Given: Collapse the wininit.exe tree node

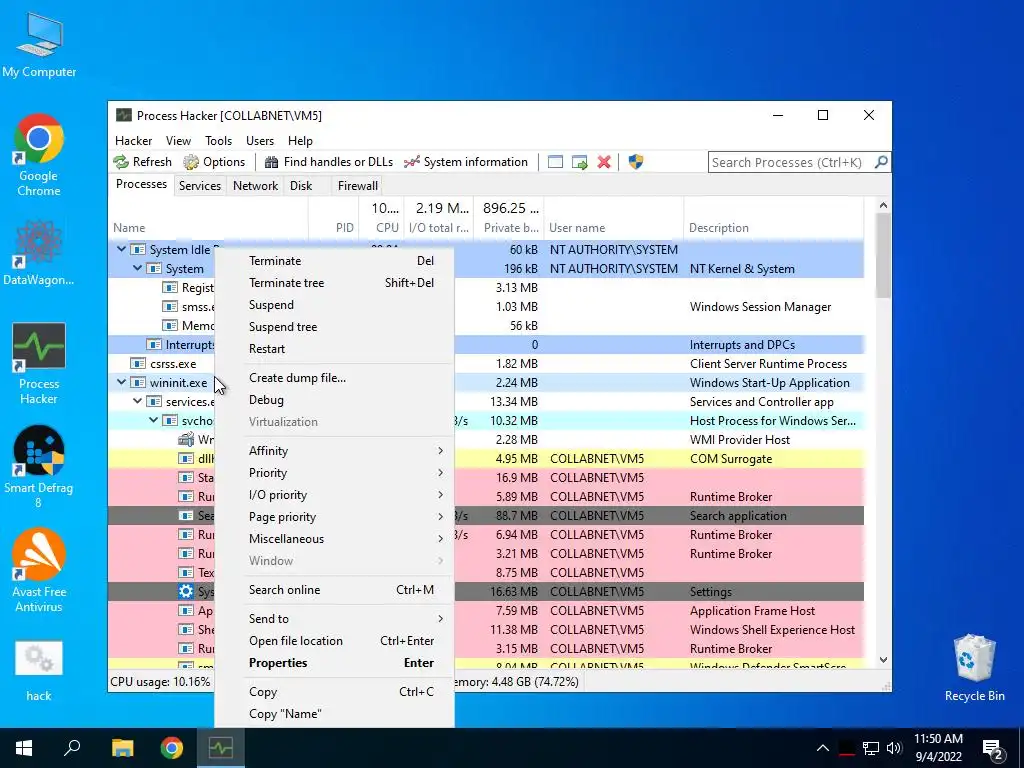Looking at the screenshot, I should click(121, 383).
